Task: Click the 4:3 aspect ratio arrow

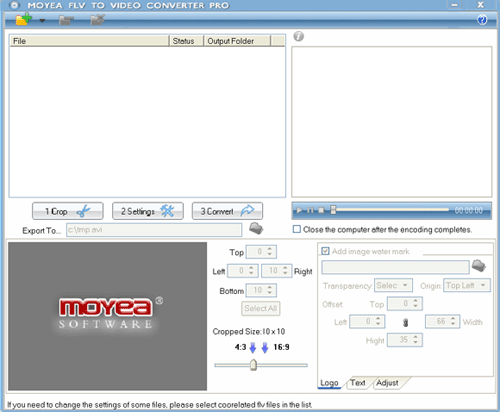Action: (253, 348)
